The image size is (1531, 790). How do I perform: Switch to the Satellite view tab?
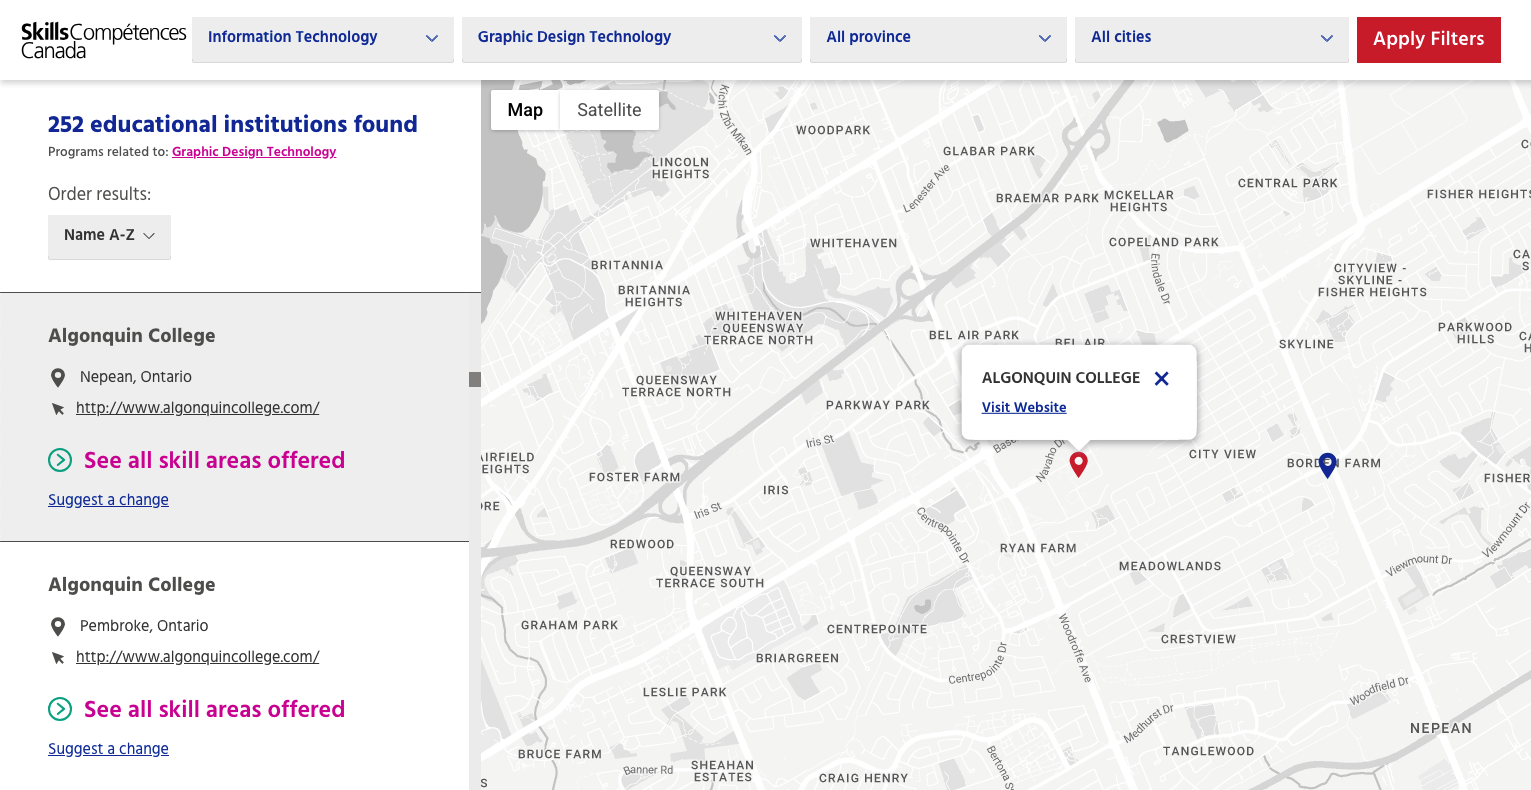tap(609, 110)
